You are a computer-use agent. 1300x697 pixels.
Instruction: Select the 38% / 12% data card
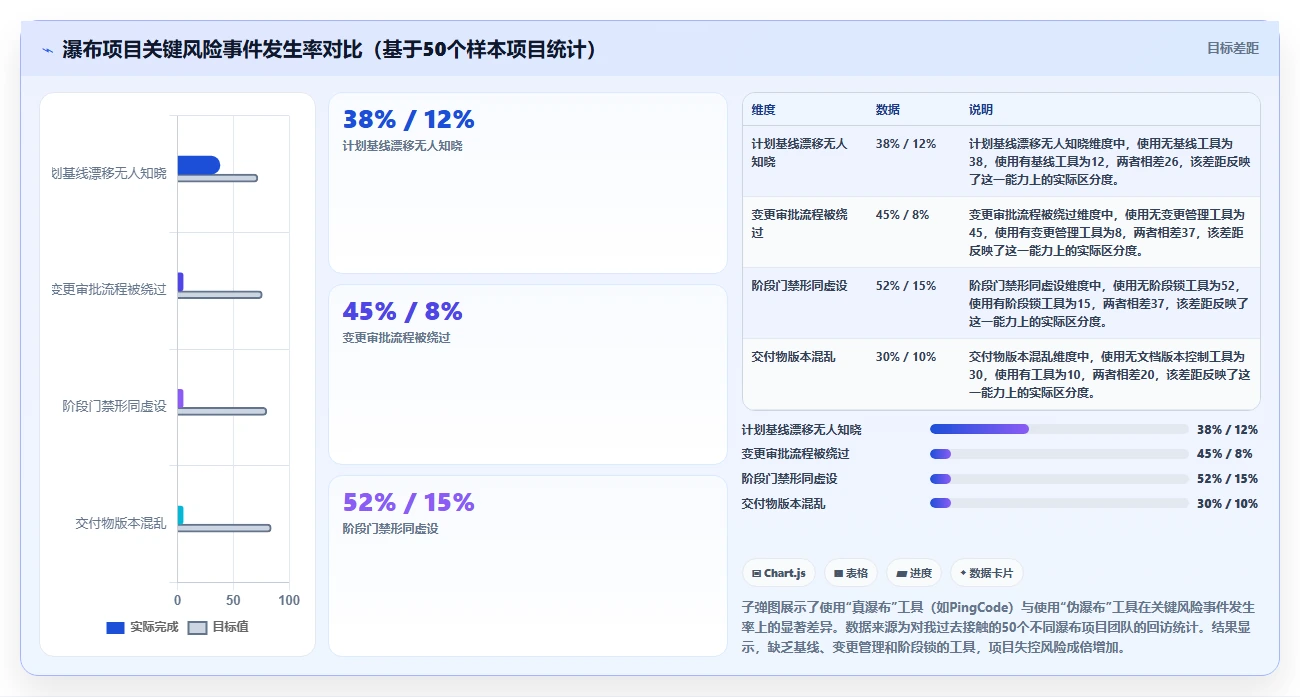pyautogui.click(x=527, y=183)
